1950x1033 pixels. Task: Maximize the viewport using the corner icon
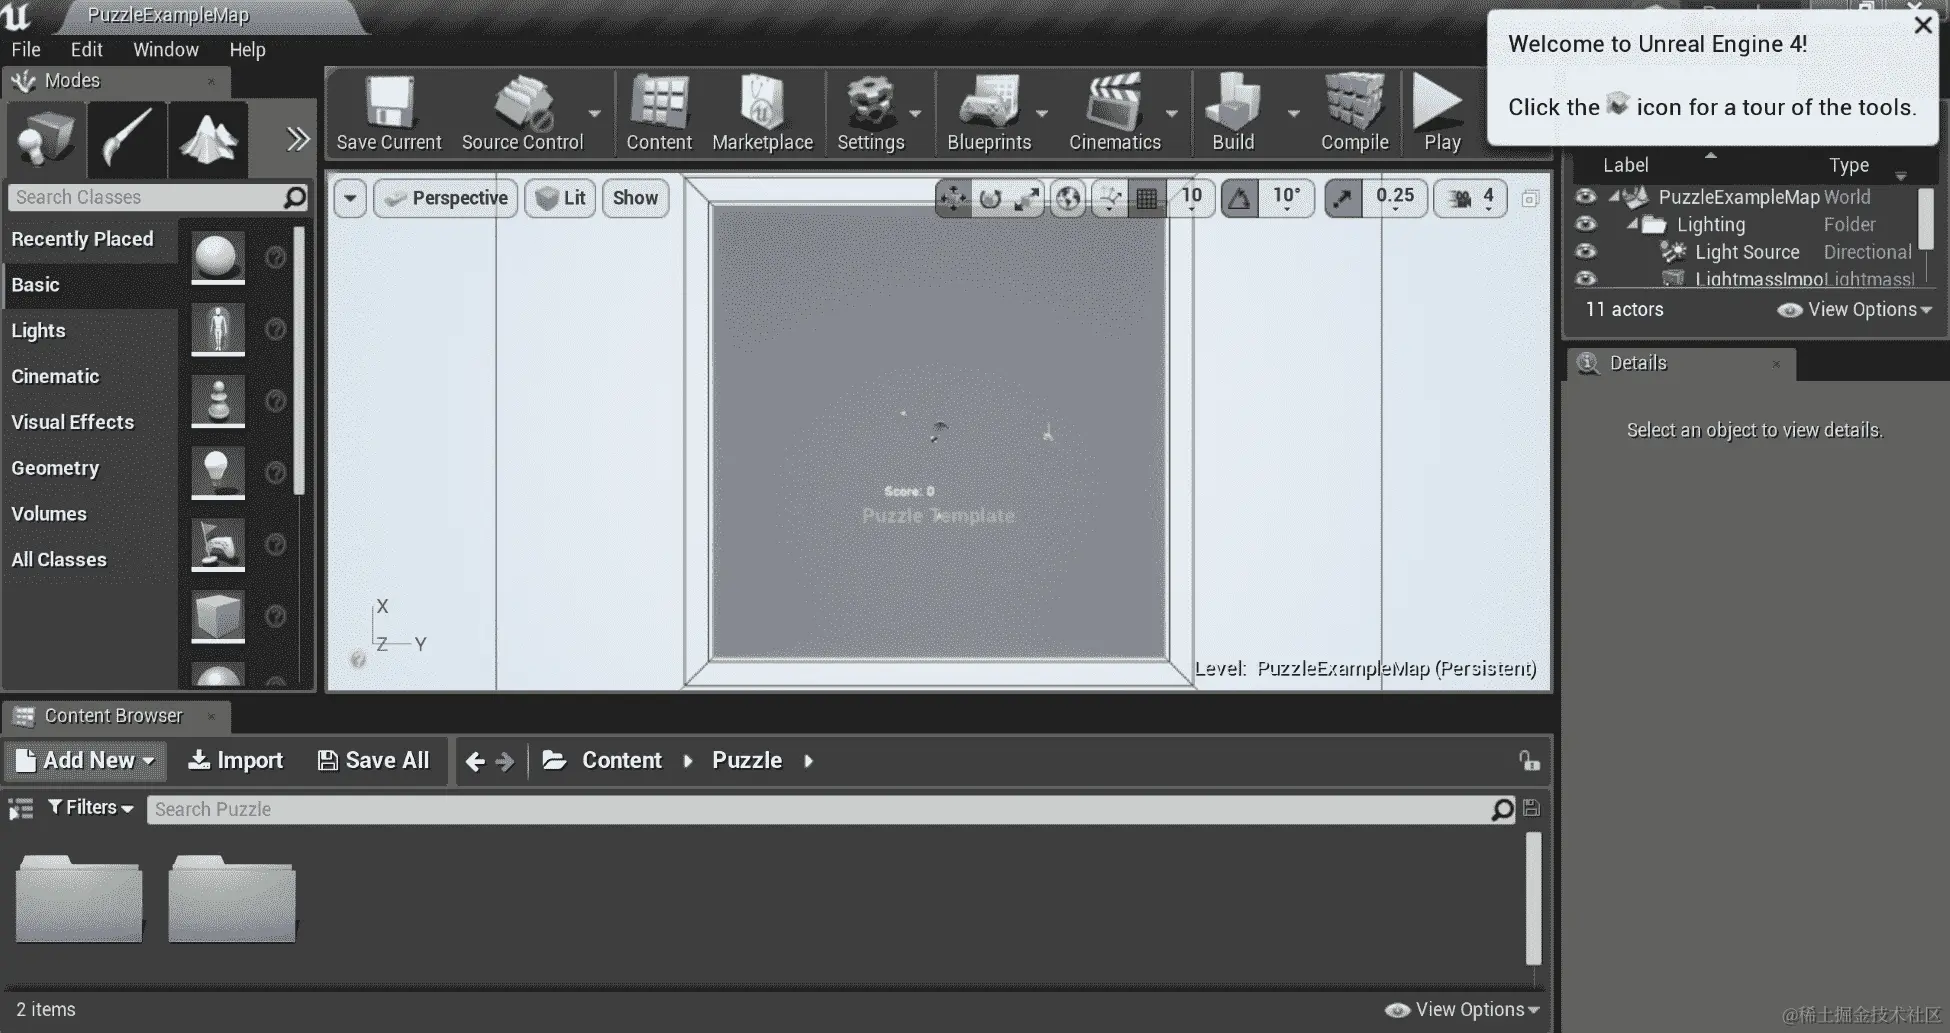pyautogui.click(x=1530, y=199)
